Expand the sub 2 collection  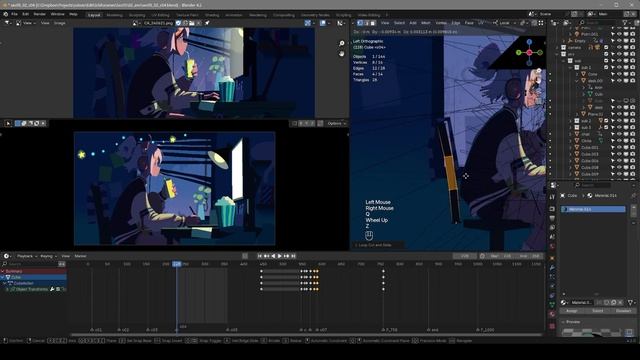click(571, 121)
